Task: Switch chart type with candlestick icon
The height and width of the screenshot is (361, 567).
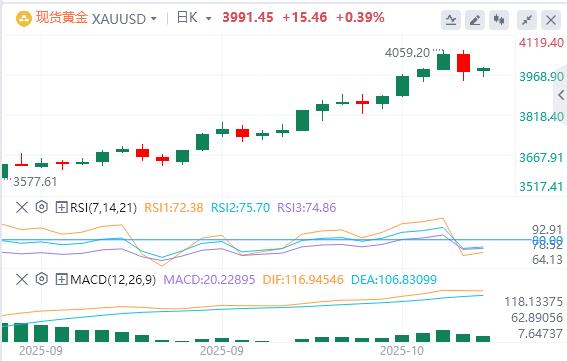Action: pyautogui.click(x=499, y=20)
